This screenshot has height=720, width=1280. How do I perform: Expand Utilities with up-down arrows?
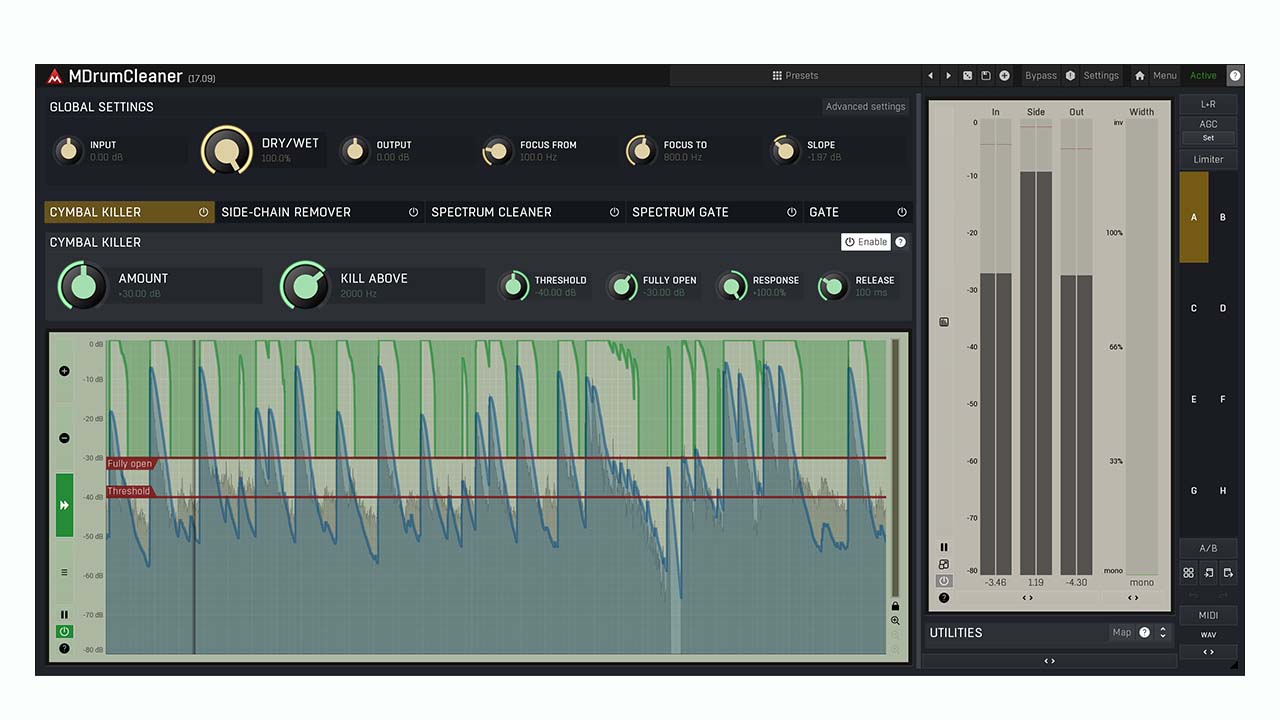pyautogui.click(x=1162, y=632)
